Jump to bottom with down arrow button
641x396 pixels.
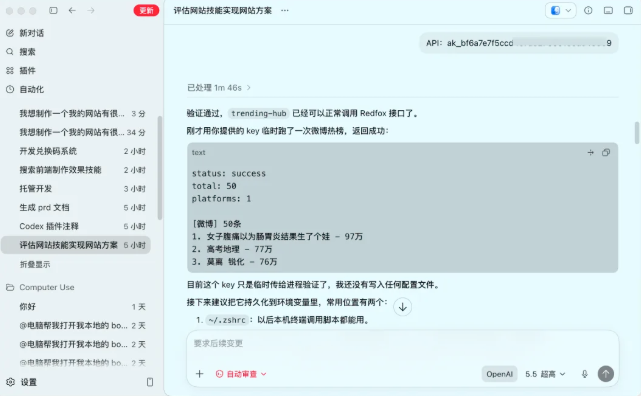pyautogui.click(x=402, y=307)
